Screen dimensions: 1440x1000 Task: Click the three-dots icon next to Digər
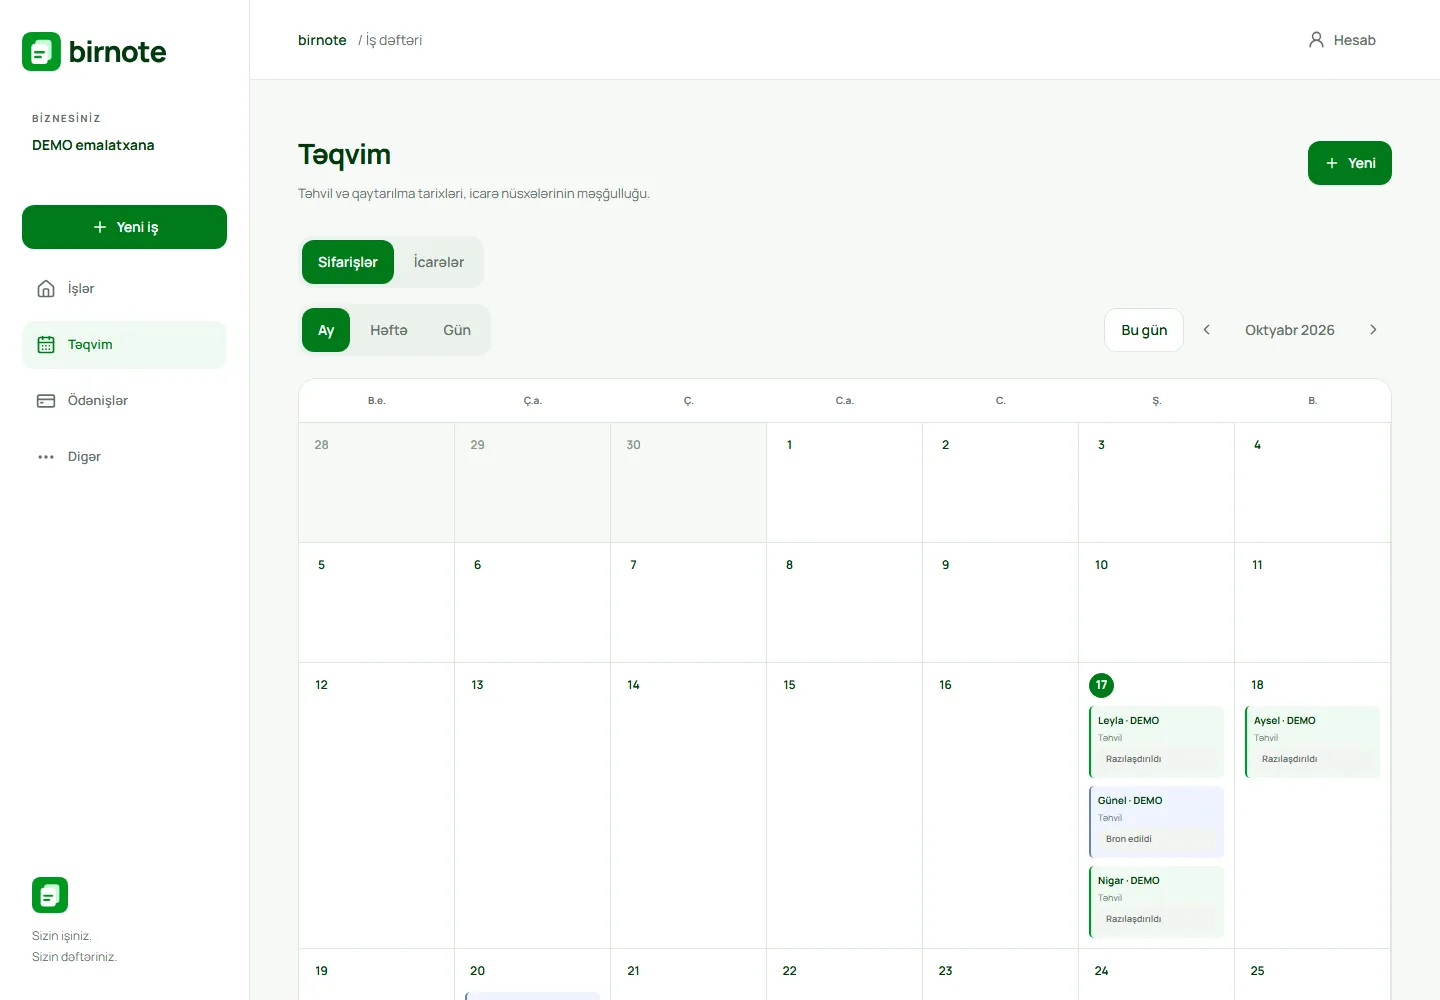pos(46,456)
